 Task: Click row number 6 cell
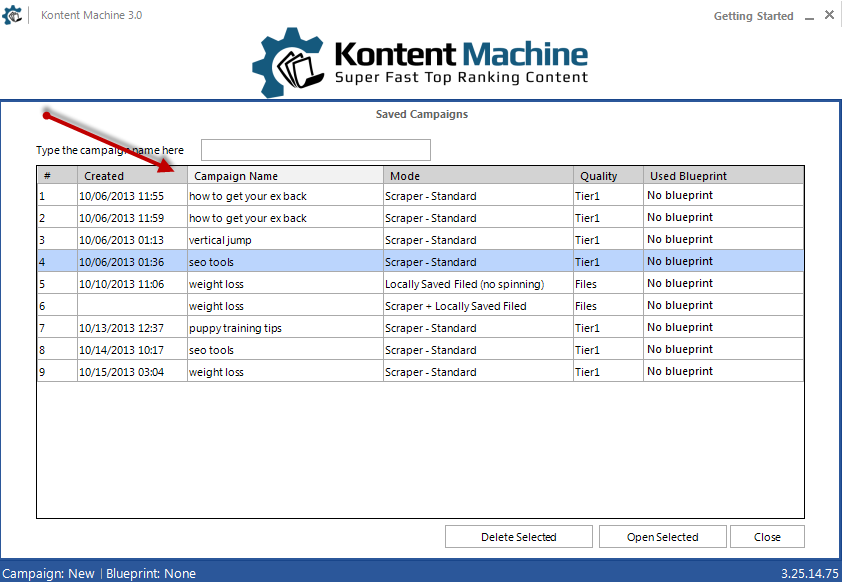tap(57, 306)
